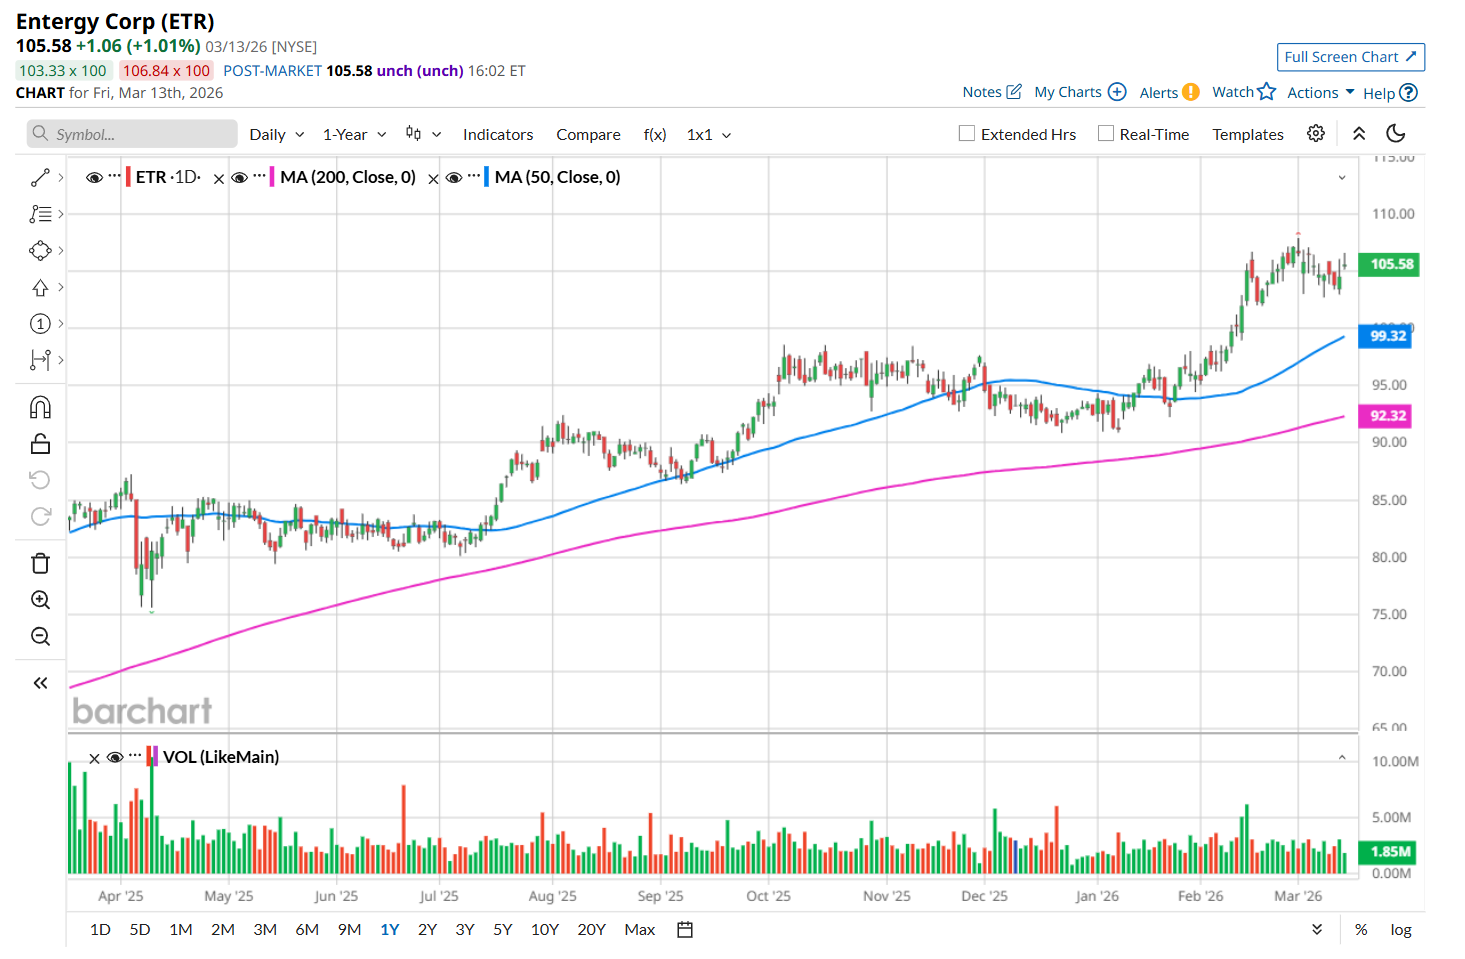Click the Full Screen Chart button
Screen dimensions: 1465x959
tap(1350, 57)
